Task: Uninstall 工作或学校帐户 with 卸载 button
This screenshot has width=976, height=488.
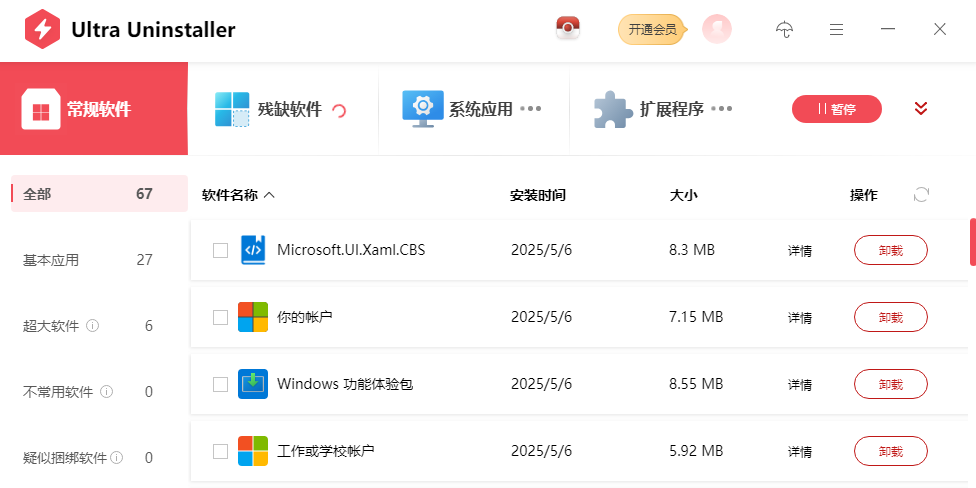Action: (891, 451)
